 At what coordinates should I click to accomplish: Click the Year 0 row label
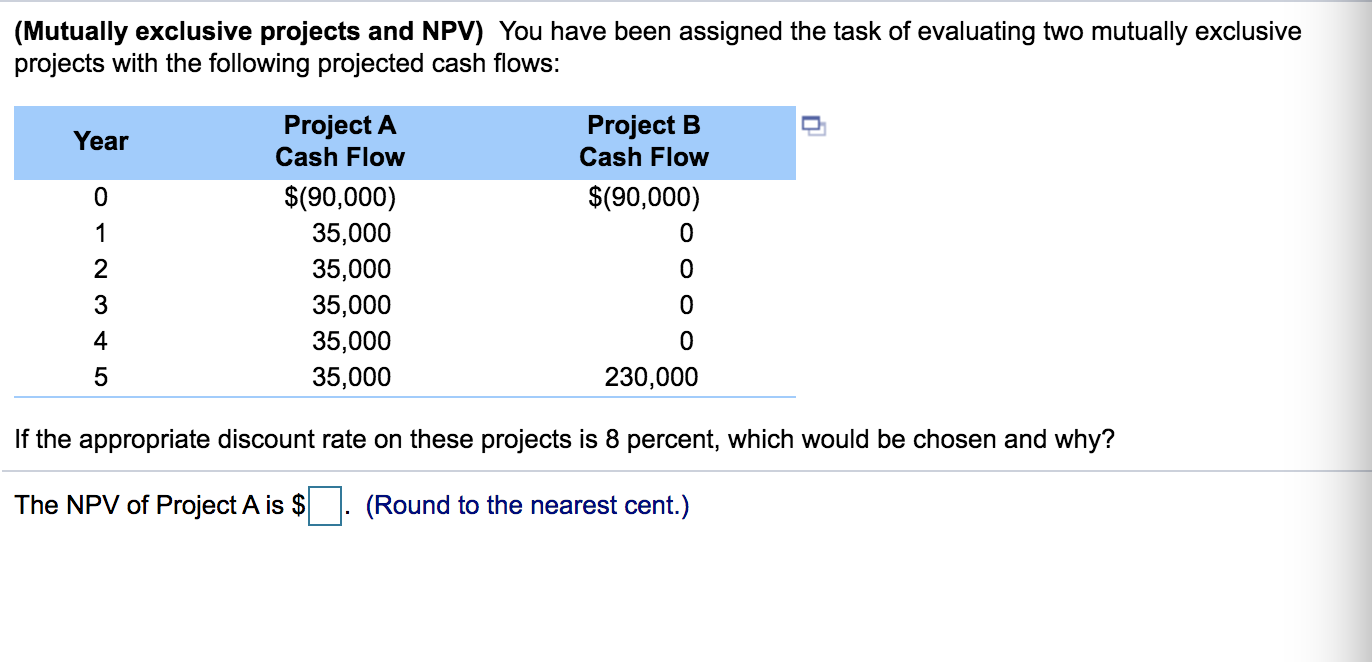click(x=100, y=197)
